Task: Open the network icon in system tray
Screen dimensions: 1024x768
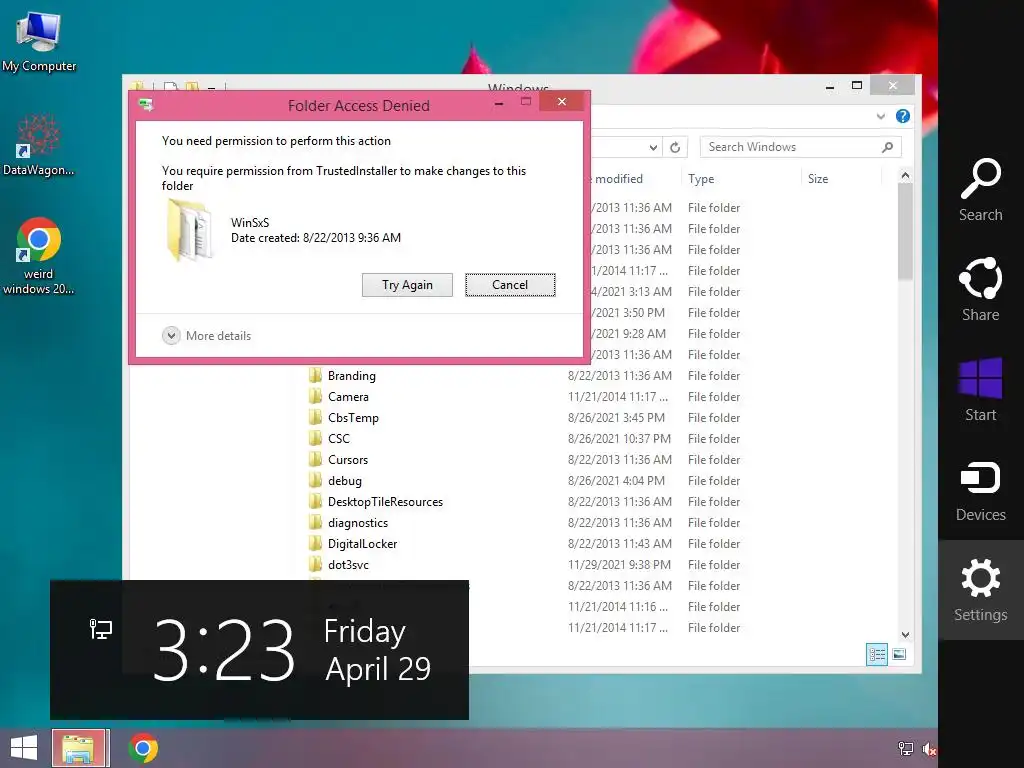Action: [x=906, y=748]
